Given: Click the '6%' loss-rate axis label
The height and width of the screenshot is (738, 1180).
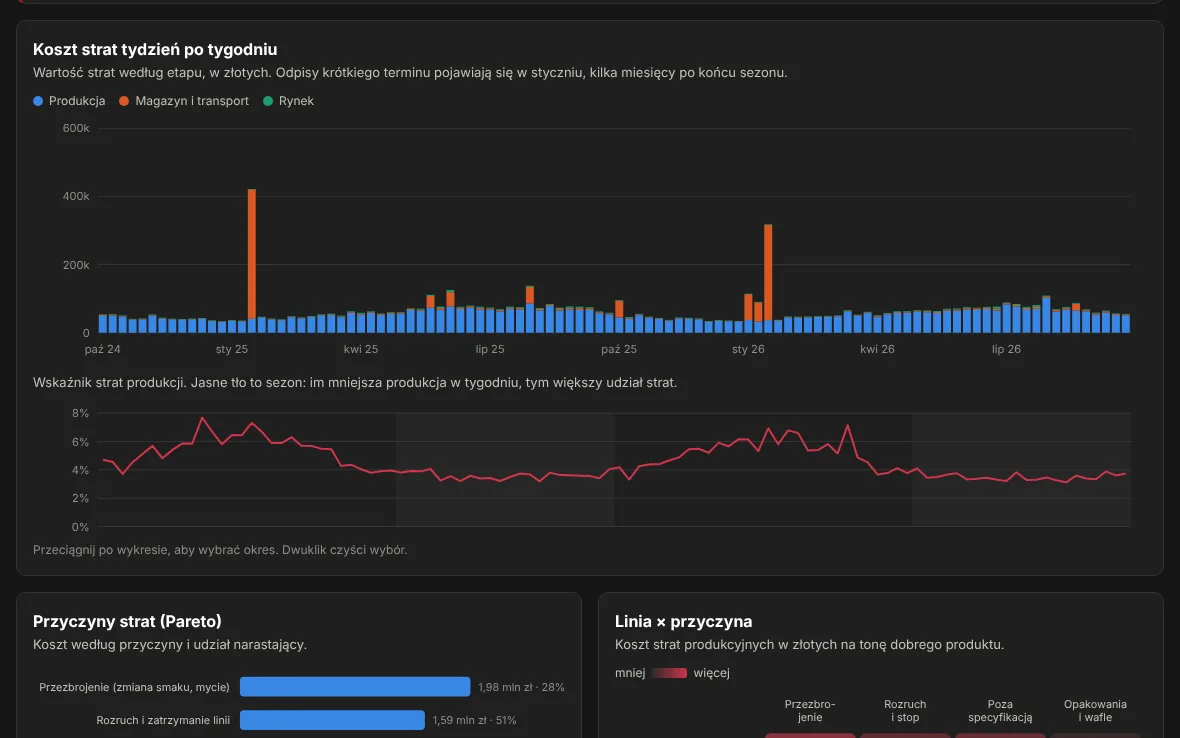Looking at the screenshot, I should coord(81,442).
